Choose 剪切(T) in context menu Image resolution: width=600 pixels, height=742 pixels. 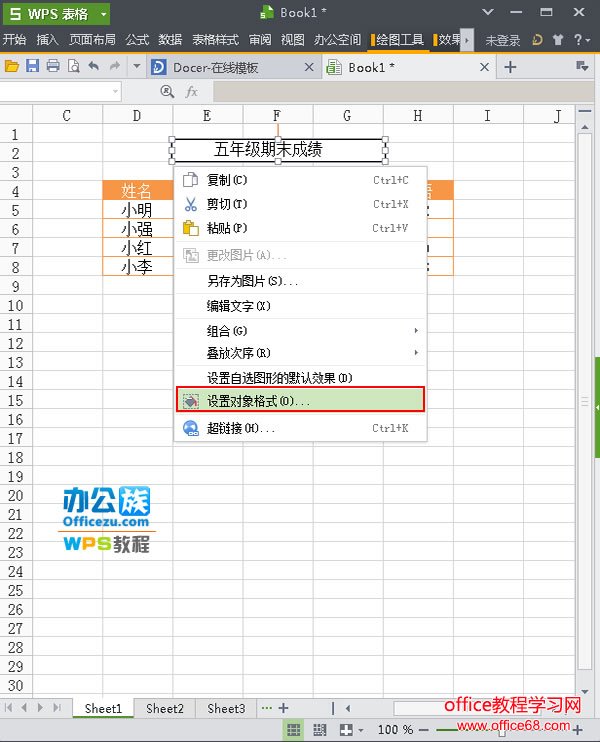[300, 204]
